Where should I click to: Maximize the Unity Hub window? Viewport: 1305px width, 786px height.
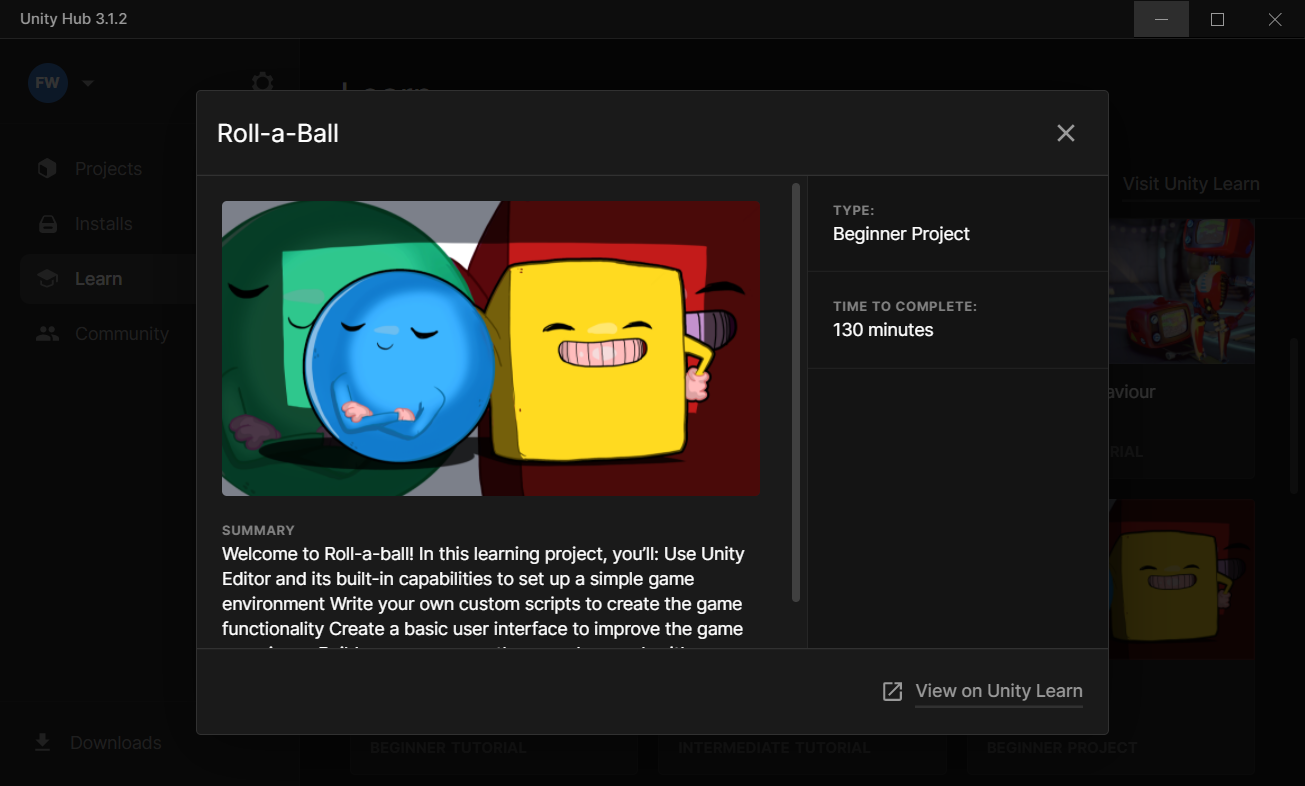1217,19
